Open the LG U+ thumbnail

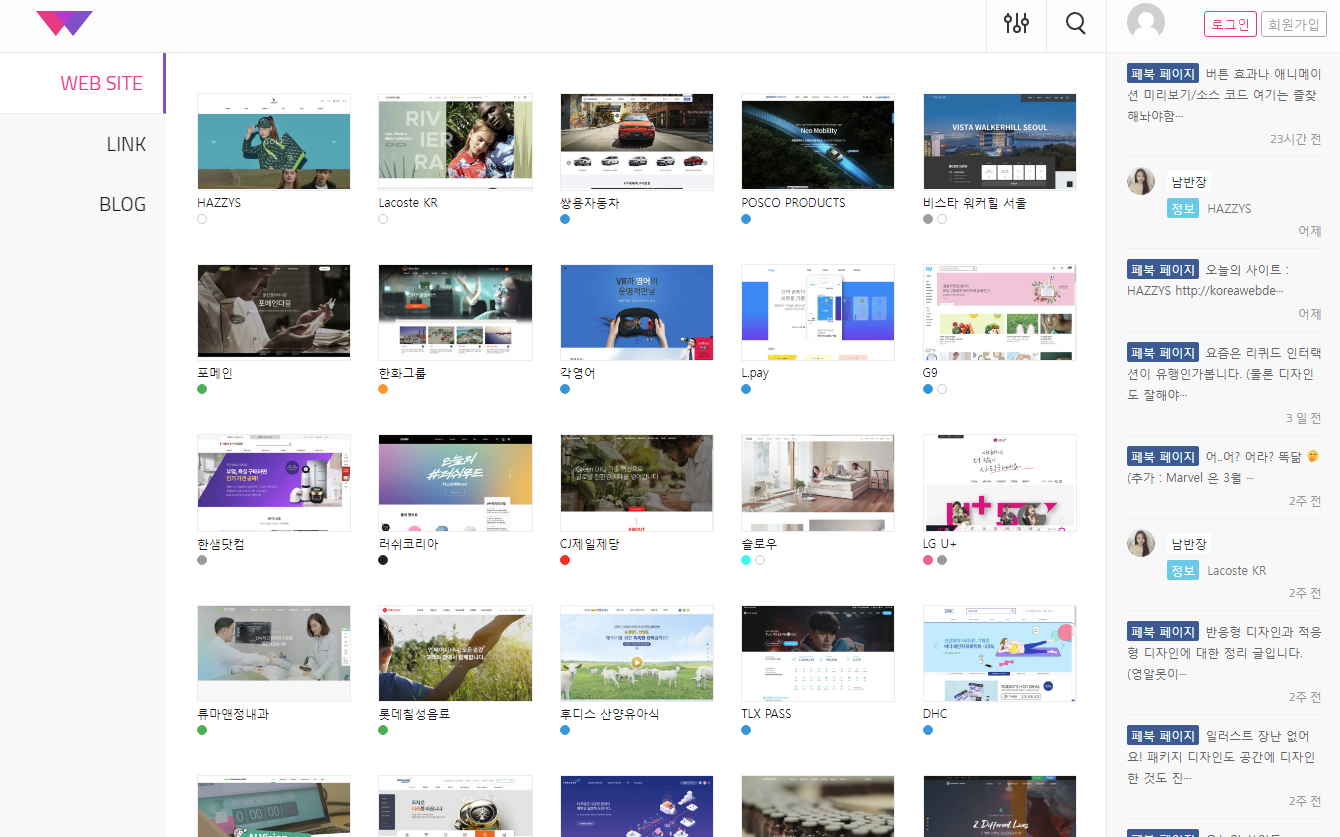coord(1000,483)
